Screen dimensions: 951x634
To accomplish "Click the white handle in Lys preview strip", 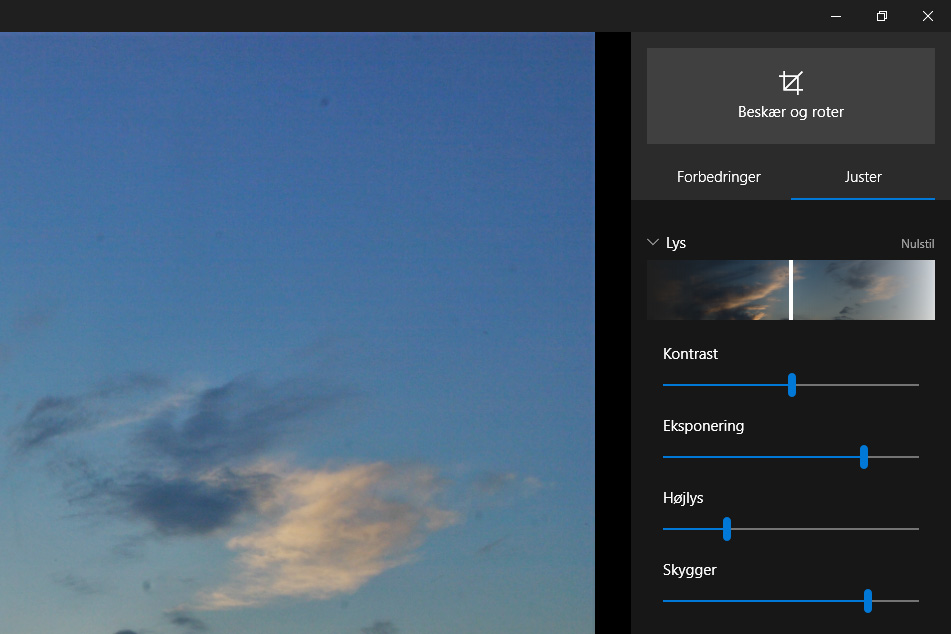I will pyautogui.click(x=791, y=290).
